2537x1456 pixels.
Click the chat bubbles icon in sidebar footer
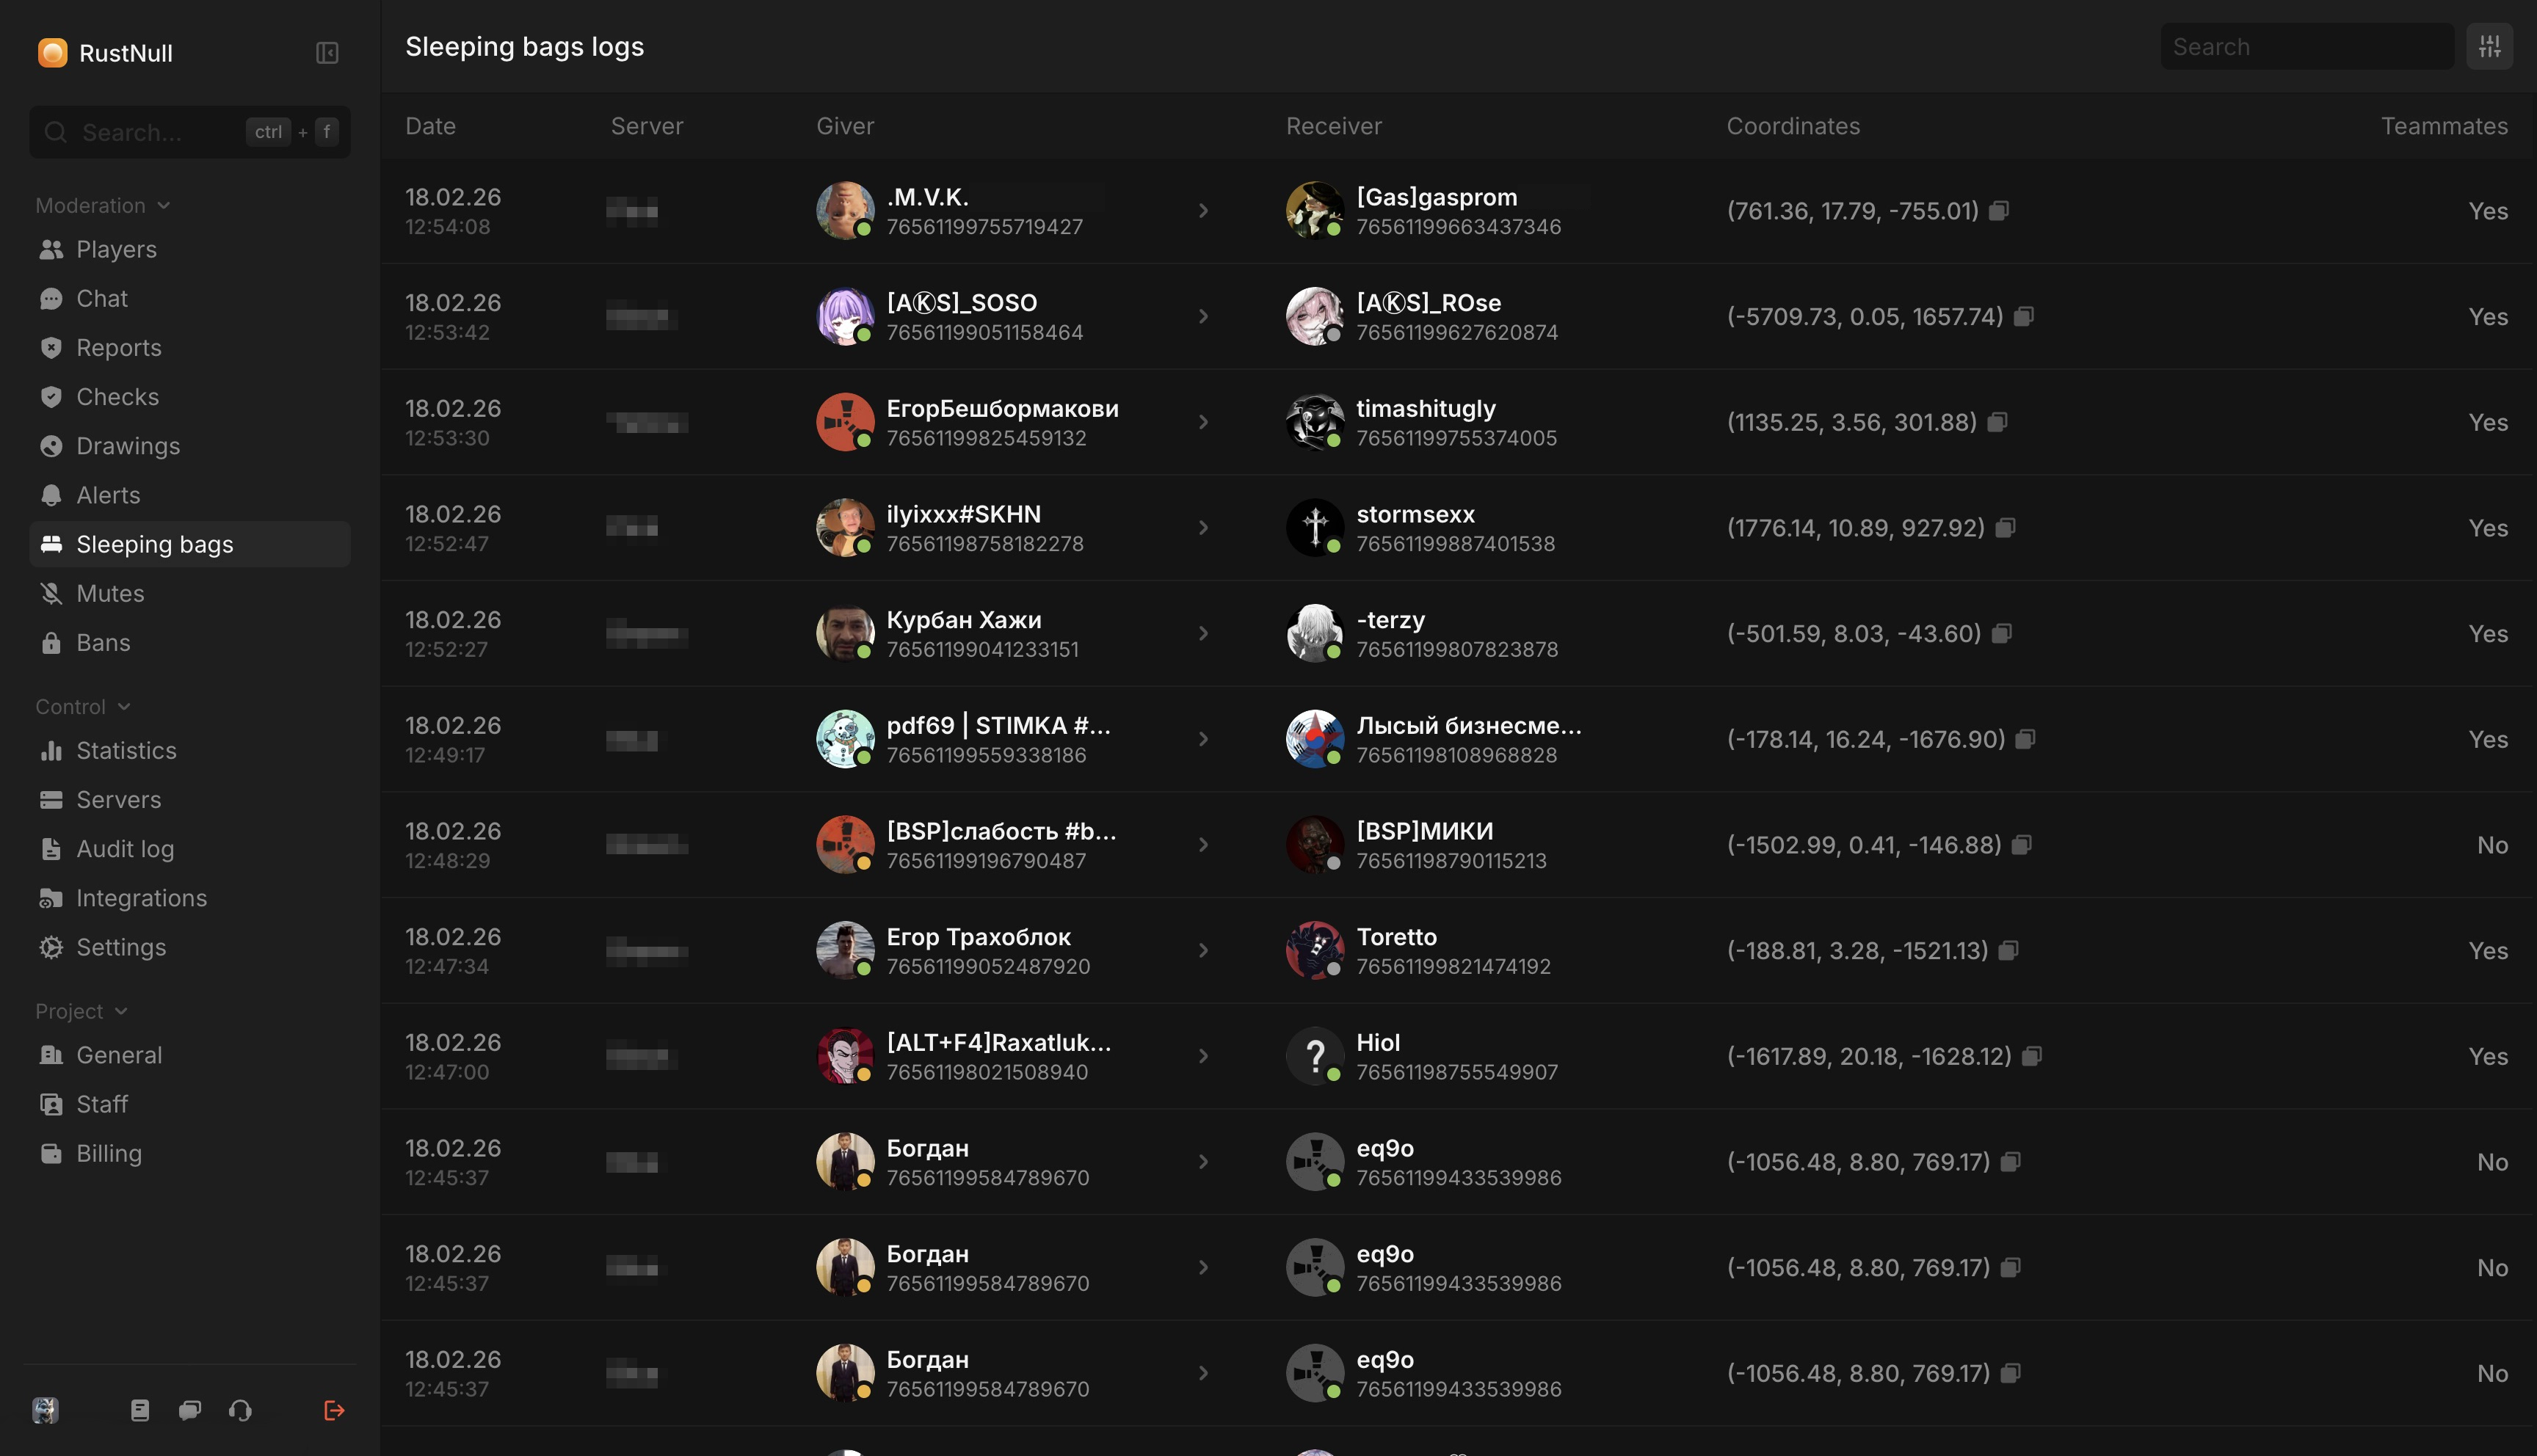pos(190,1410)
